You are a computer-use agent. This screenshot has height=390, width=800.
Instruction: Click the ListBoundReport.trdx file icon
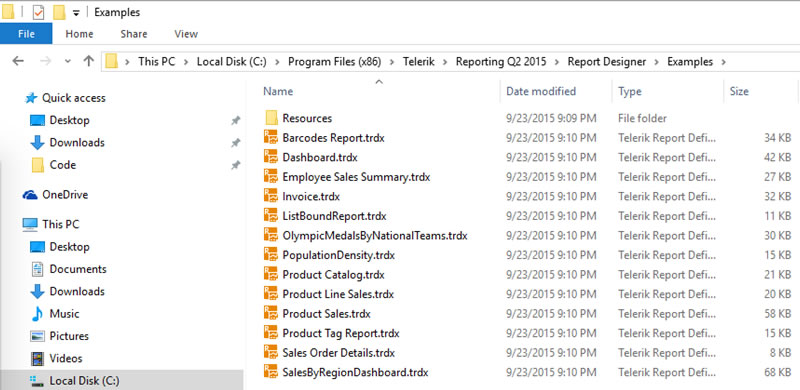270,216
